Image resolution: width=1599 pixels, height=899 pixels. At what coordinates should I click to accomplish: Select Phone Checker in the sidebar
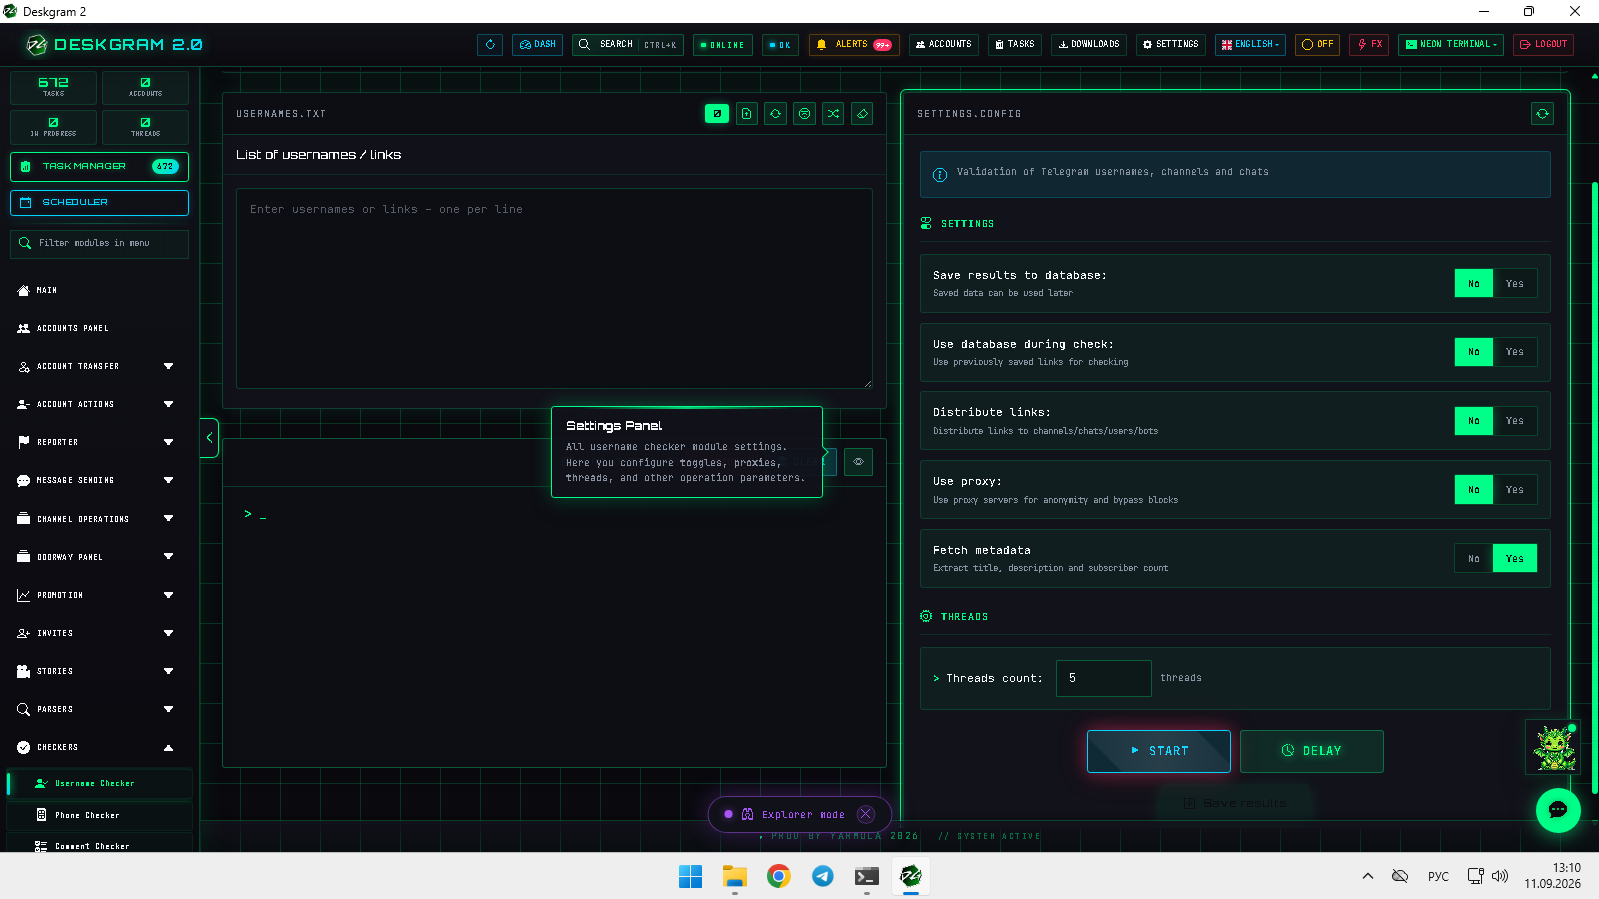point(100,815)
